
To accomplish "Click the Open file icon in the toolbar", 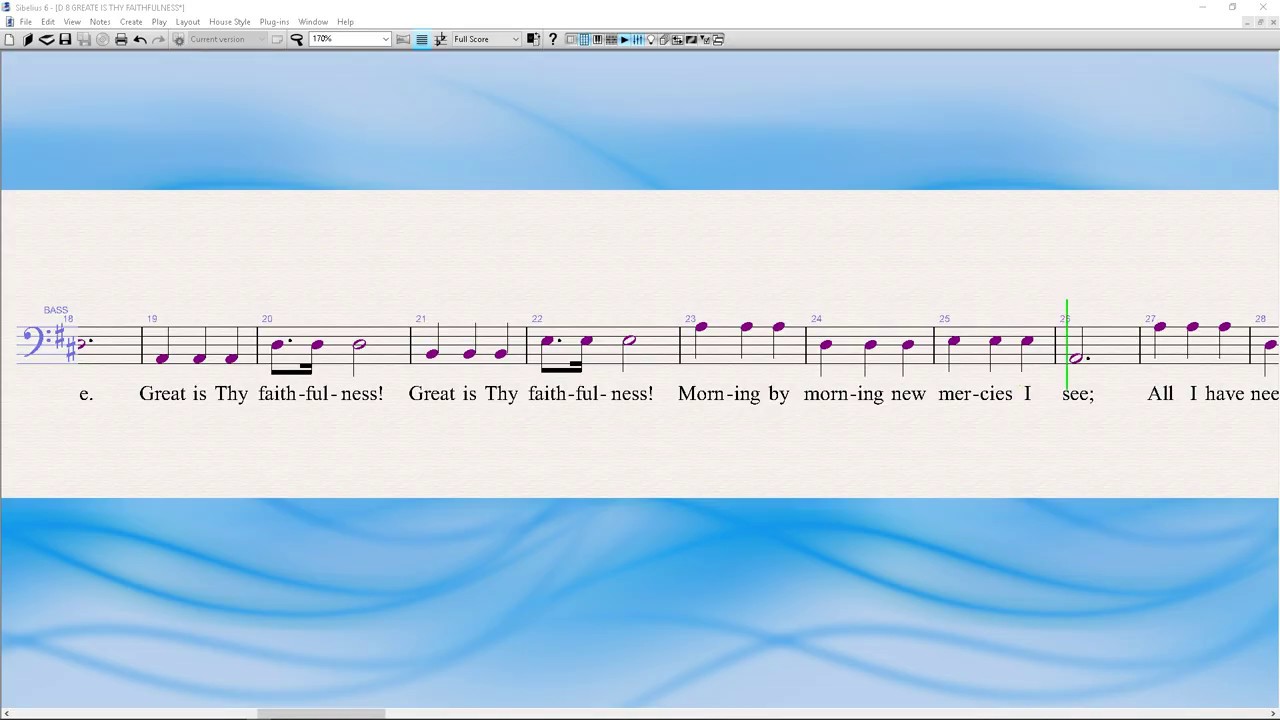I will coord(28,39).
